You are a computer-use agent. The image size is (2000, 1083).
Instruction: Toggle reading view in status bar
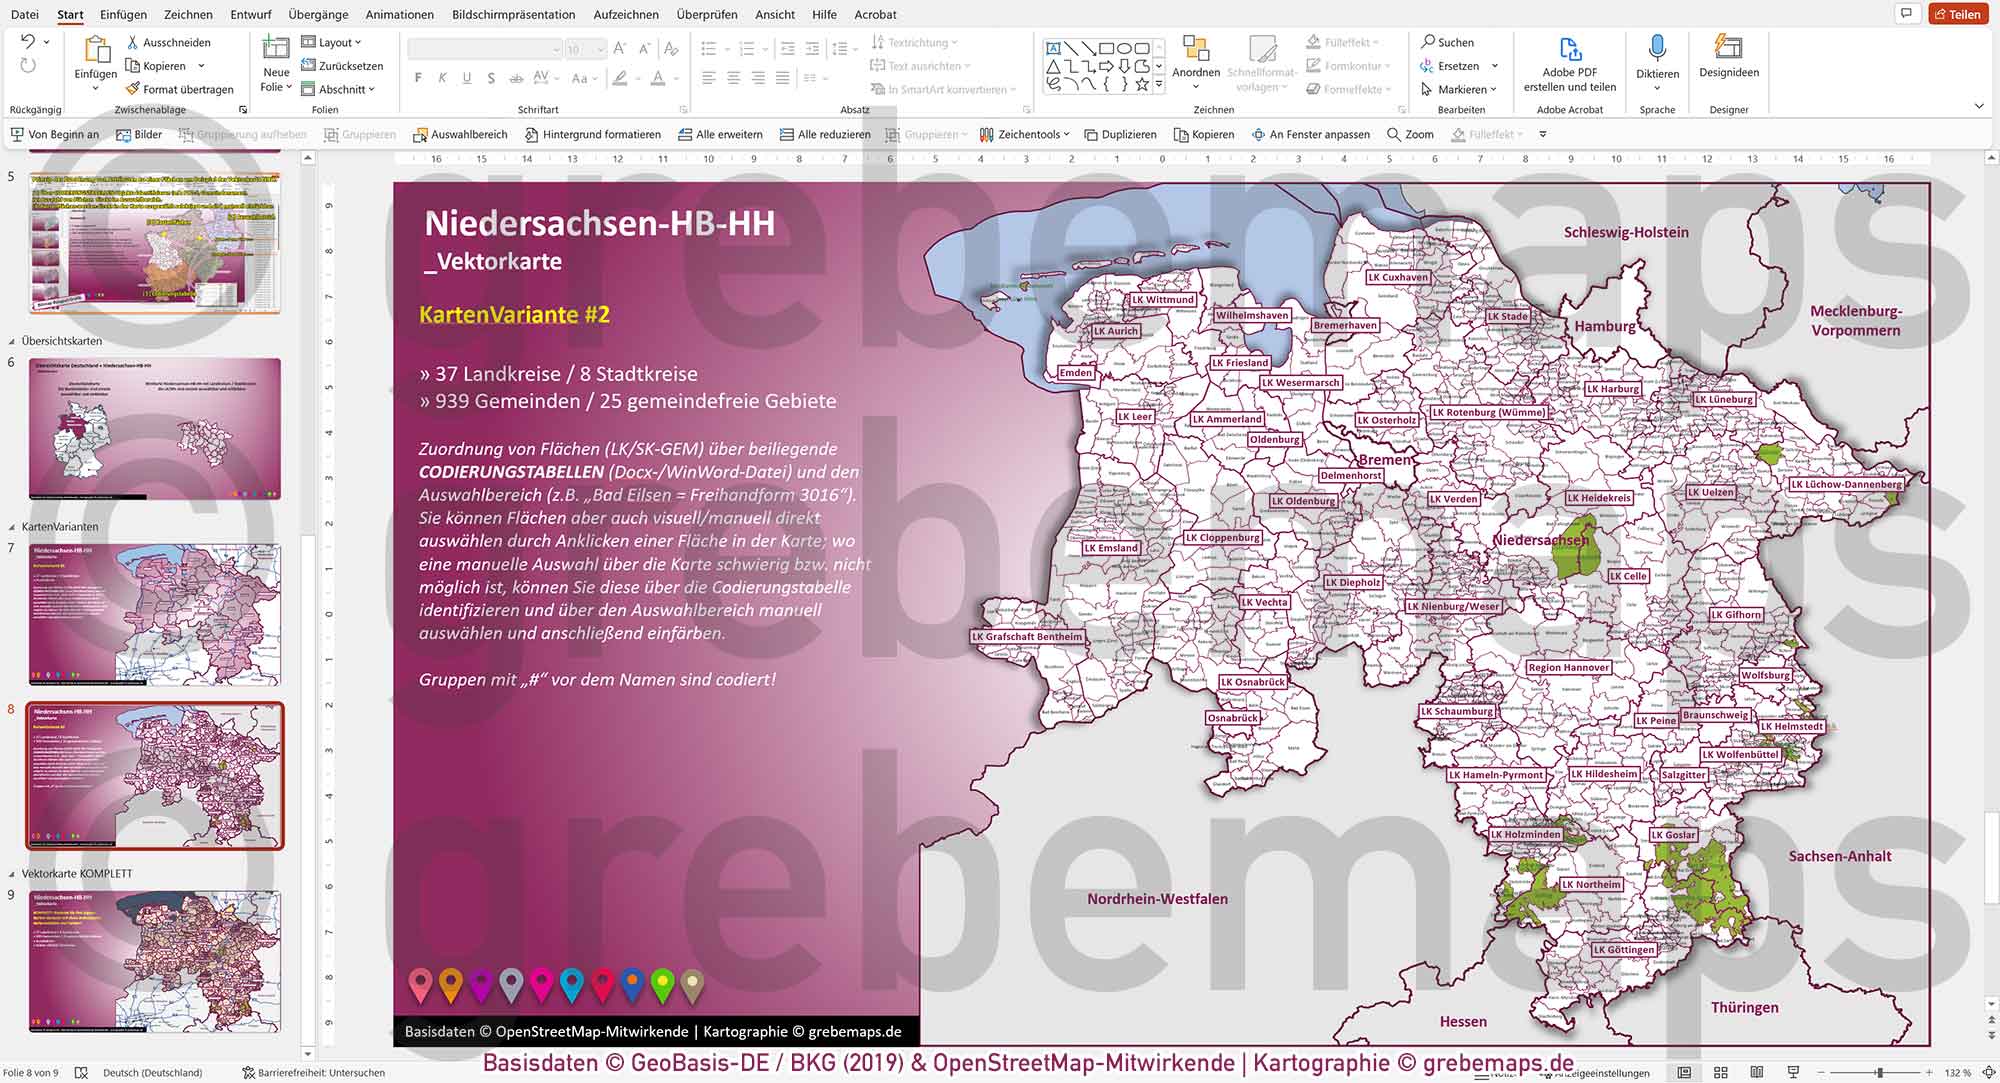[x=1756, y=1072]
